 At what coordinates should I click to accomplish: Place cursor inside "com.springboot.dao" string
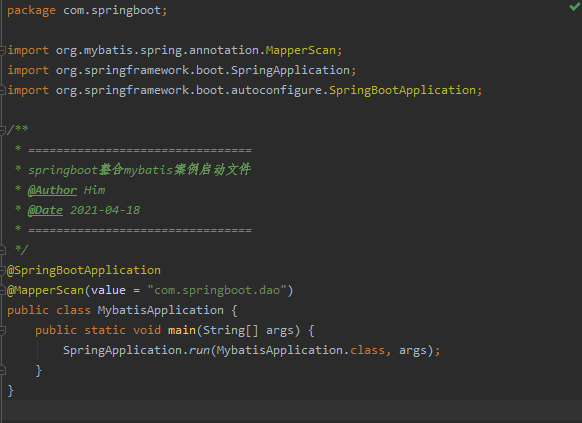[217, 290]
